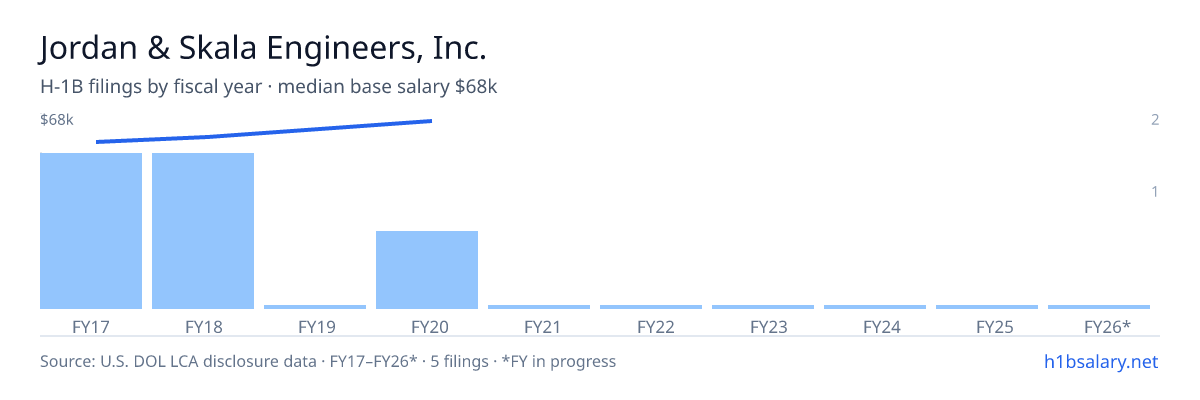Click the FY17 filings bar
The width and height of the screenshot is (1200, 400).
point(91,231)
